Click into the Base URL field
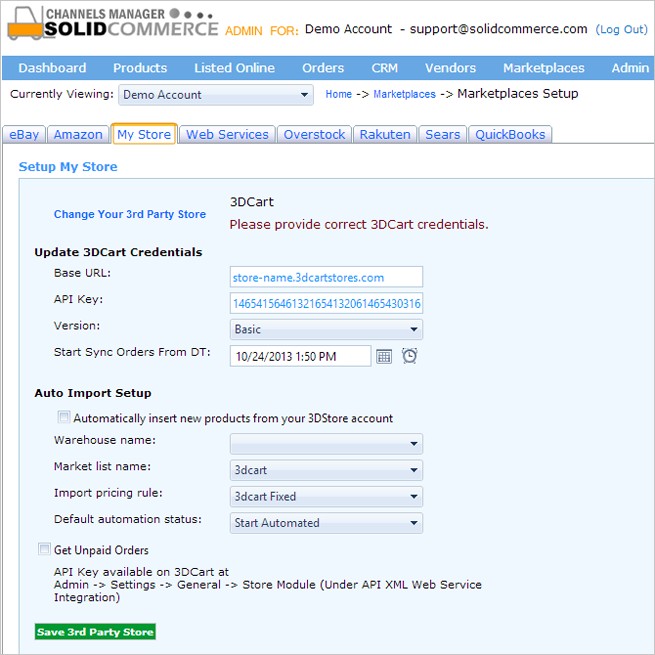 [x=326, y=277]
